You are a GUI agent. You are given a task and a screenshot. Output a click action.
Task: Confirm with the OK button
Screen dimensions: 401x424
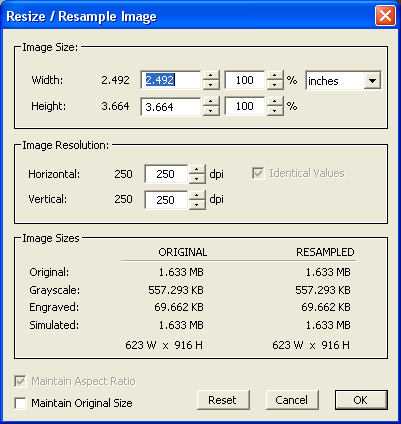pyautogui.click(x=361, y=400)
